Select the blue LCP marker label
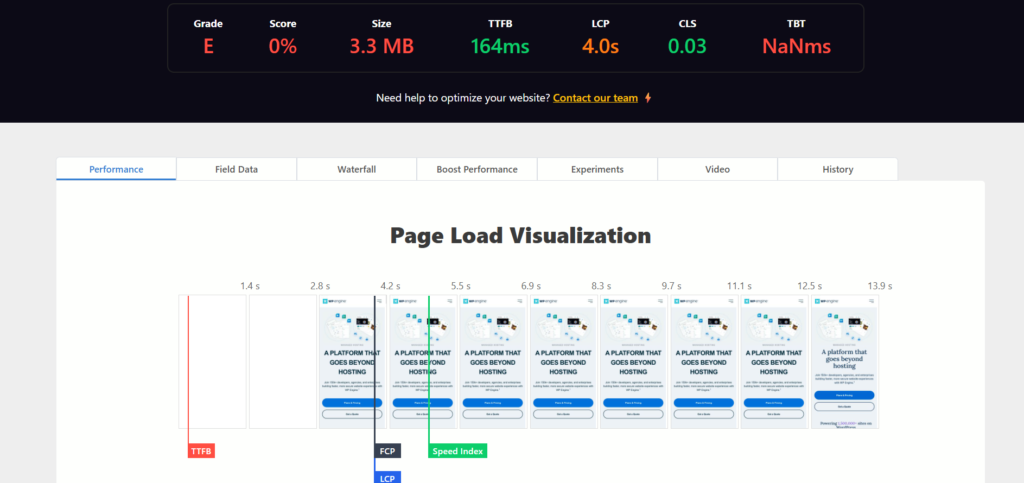Viewport: 1024px width, 483px height. (x=388, y=478)
